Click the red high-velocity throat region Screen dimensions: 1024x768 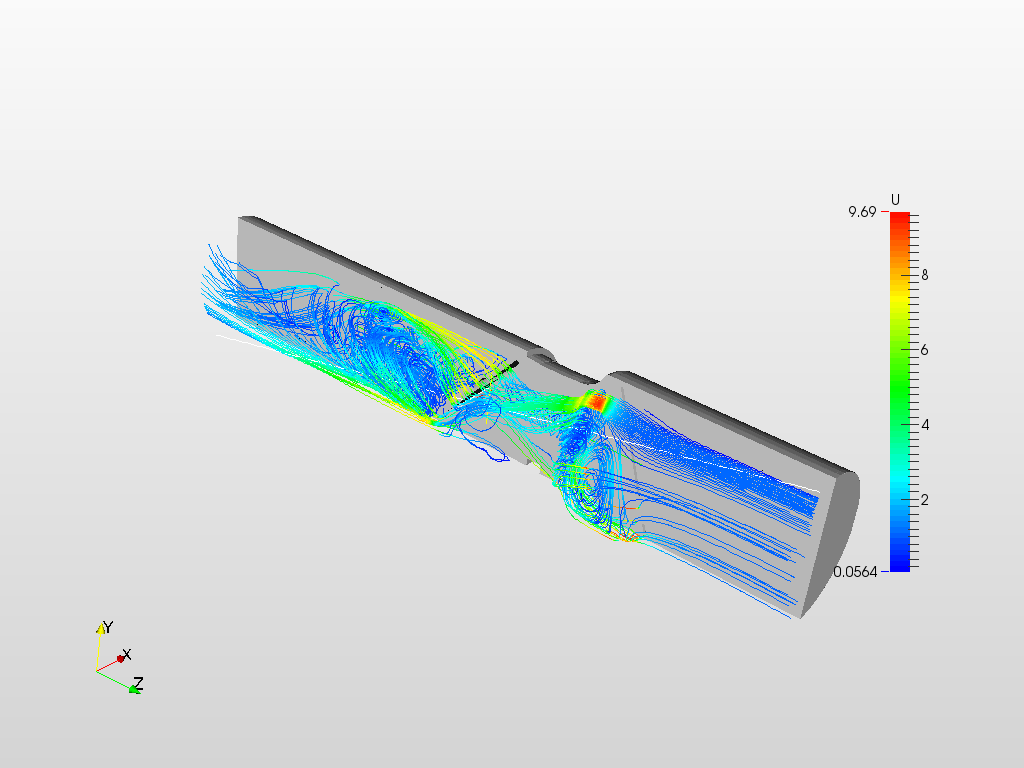[596, 400]
